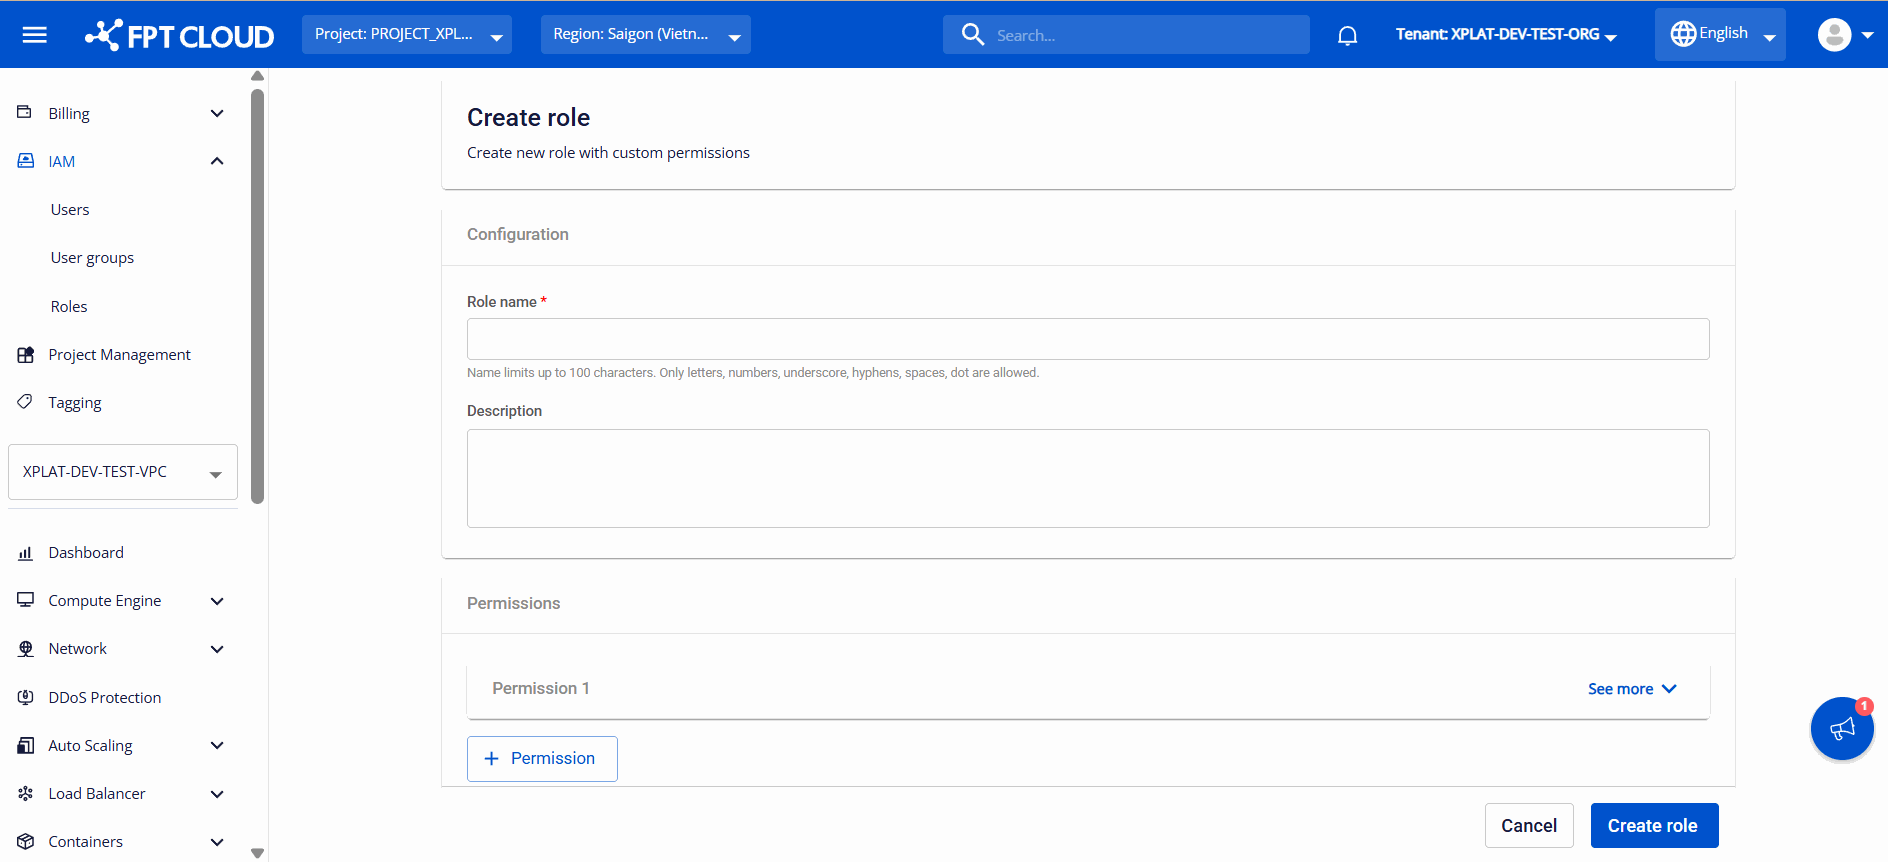Open the Region Saigon dropdown
1888x862 pixels.
[x=646, y=34]
